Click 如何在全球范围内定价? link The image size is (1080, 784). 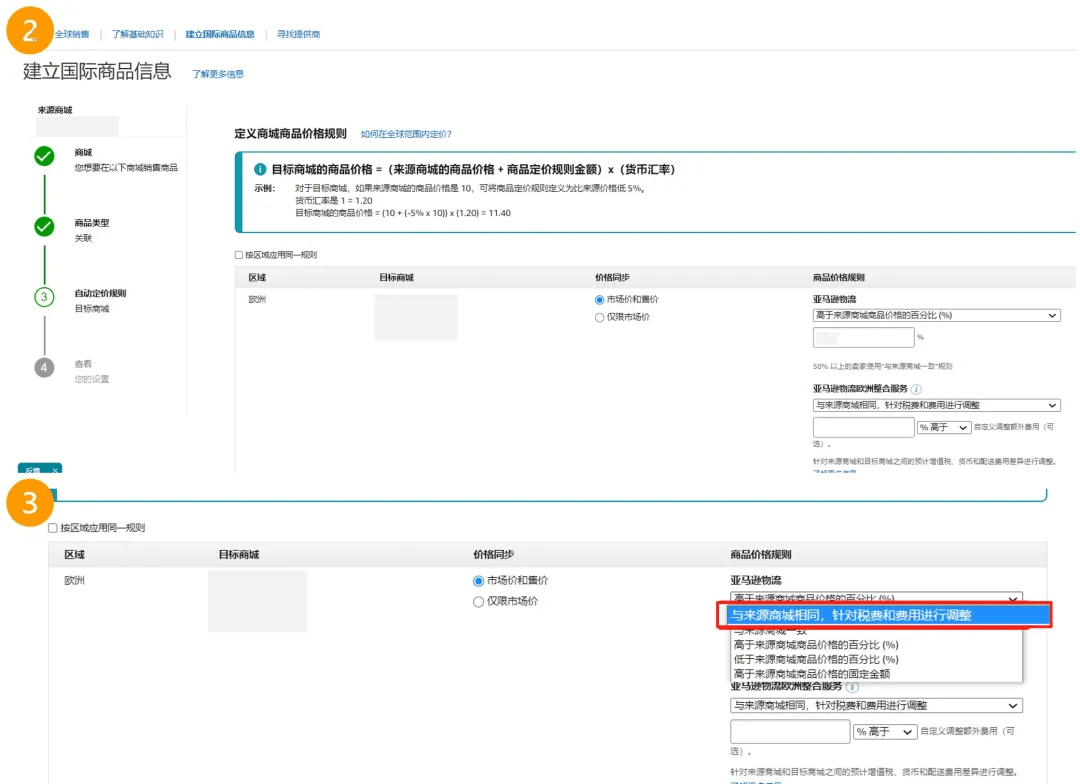pos(406,134)
